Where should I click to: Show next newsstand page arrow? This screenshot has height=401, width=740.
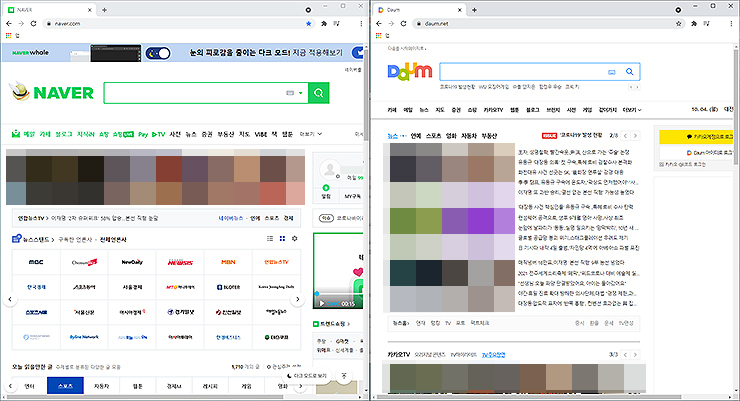(x=297, y=299)
